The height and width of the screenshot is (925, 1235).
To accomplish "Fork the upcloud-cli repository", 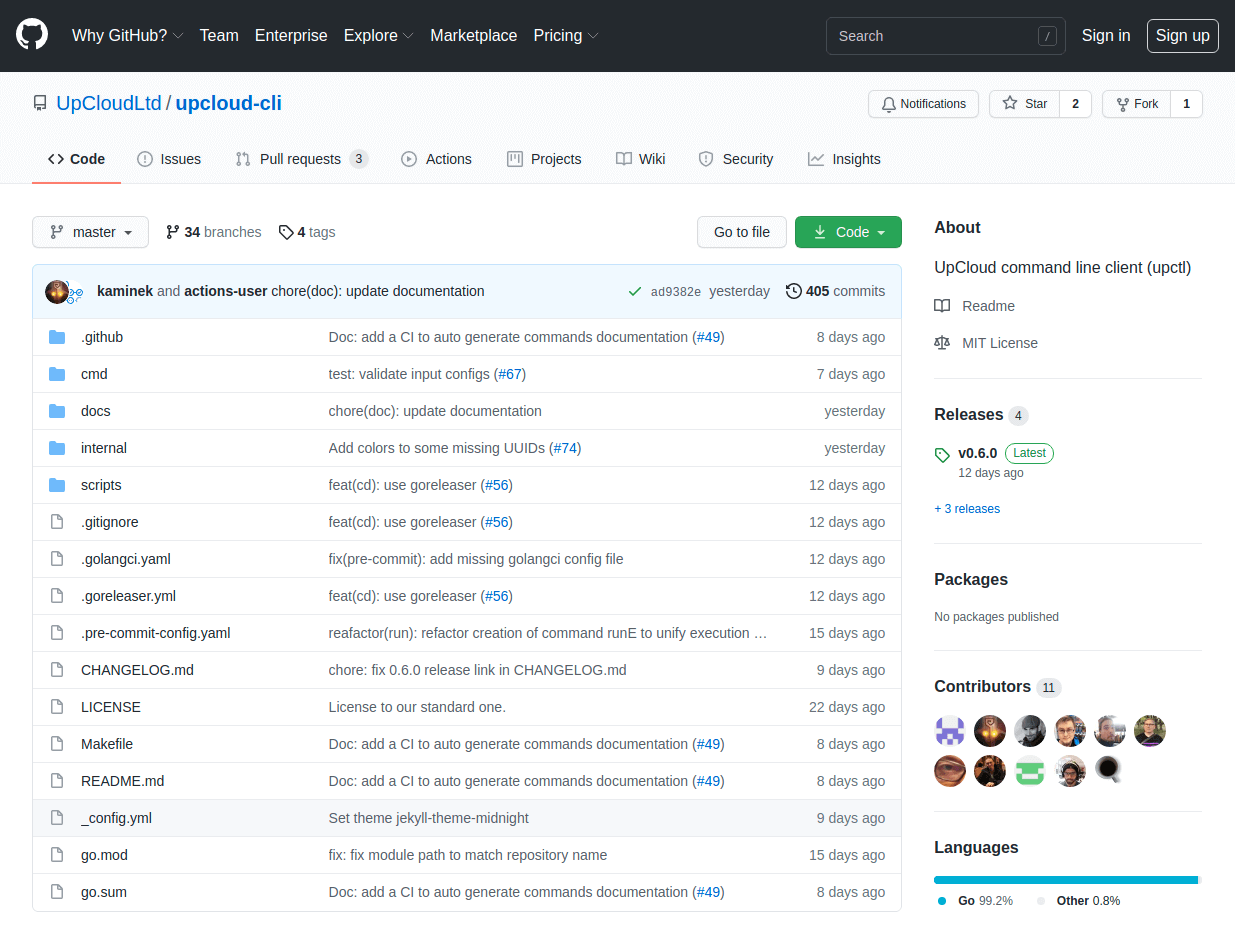I will (x=1137, y=104).
